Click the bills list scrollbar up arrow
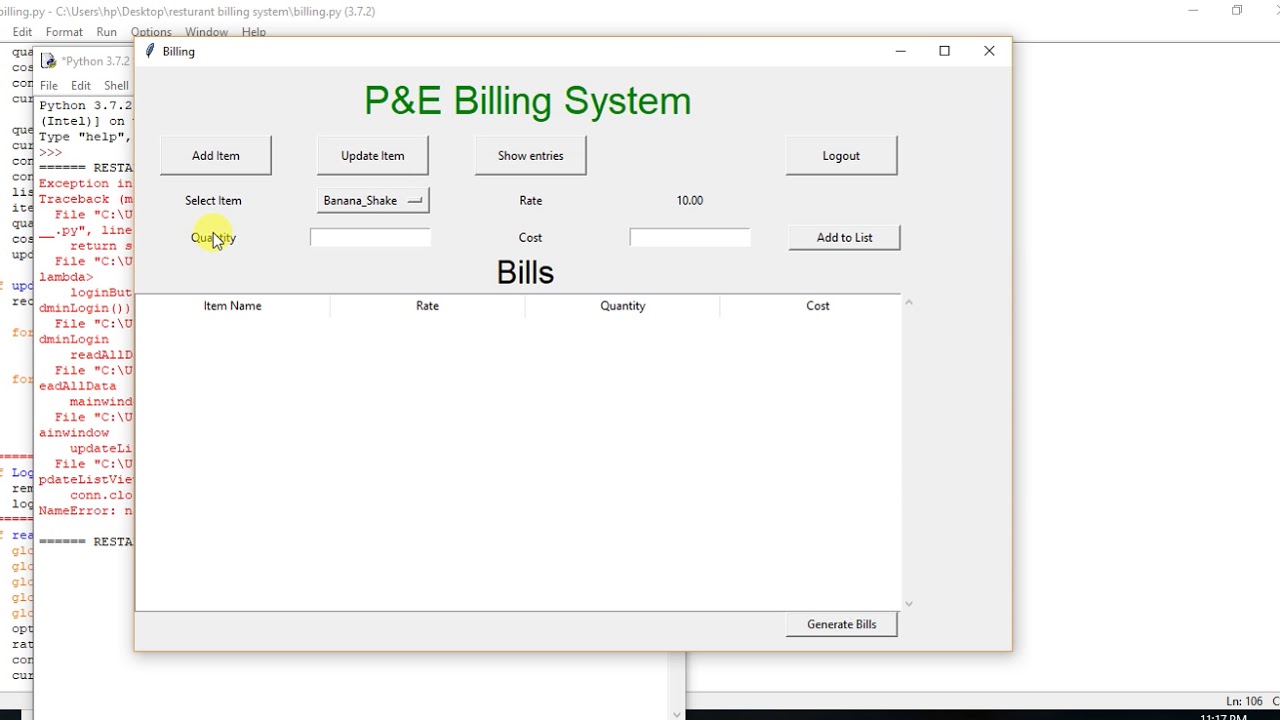Screen dimensions: 1280x720 [908, 302]
